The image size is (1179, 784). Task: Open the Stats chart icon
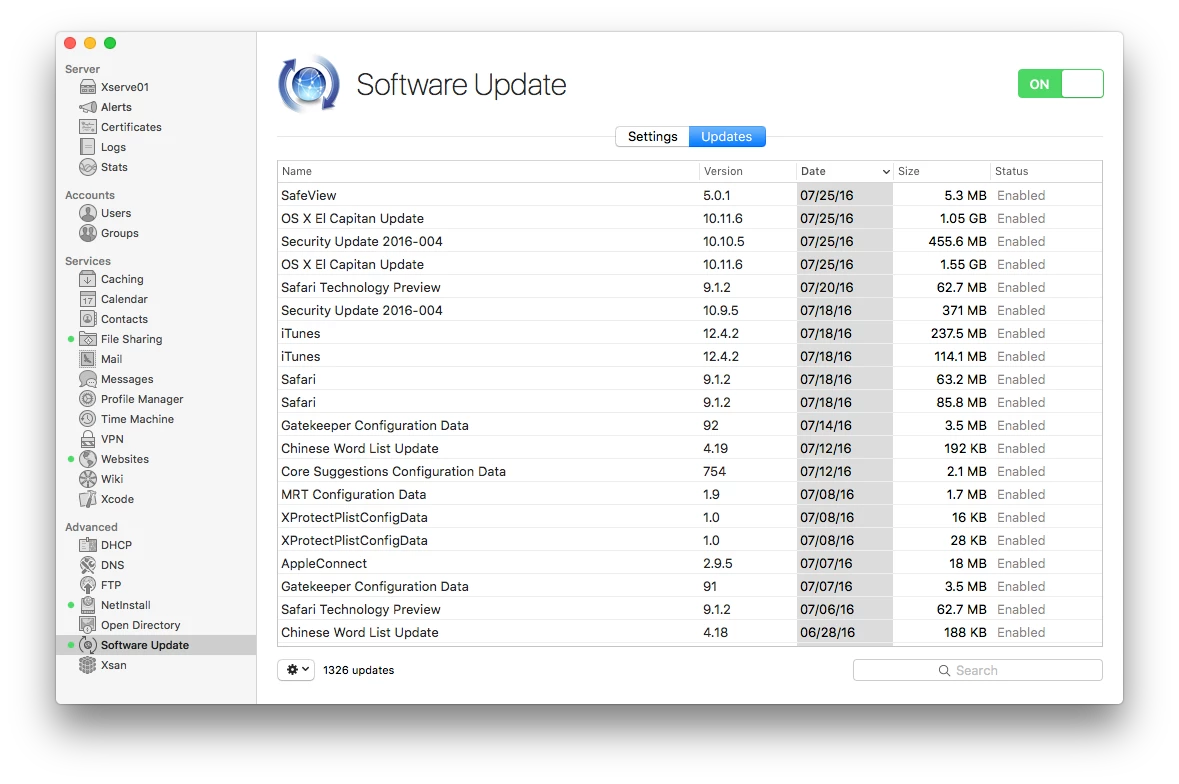(88, 167)
